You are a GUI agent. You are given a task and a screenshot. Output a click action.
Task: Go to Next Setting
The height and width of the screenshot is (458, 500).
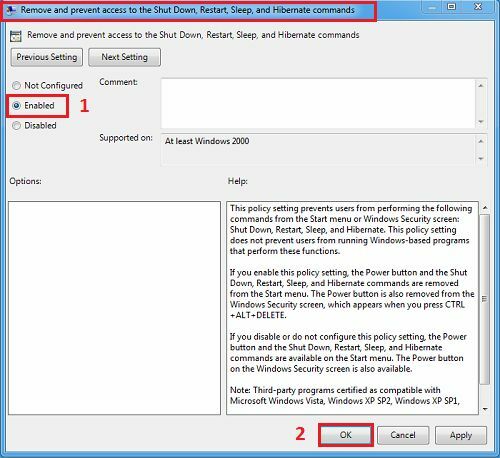pos(124,57)
